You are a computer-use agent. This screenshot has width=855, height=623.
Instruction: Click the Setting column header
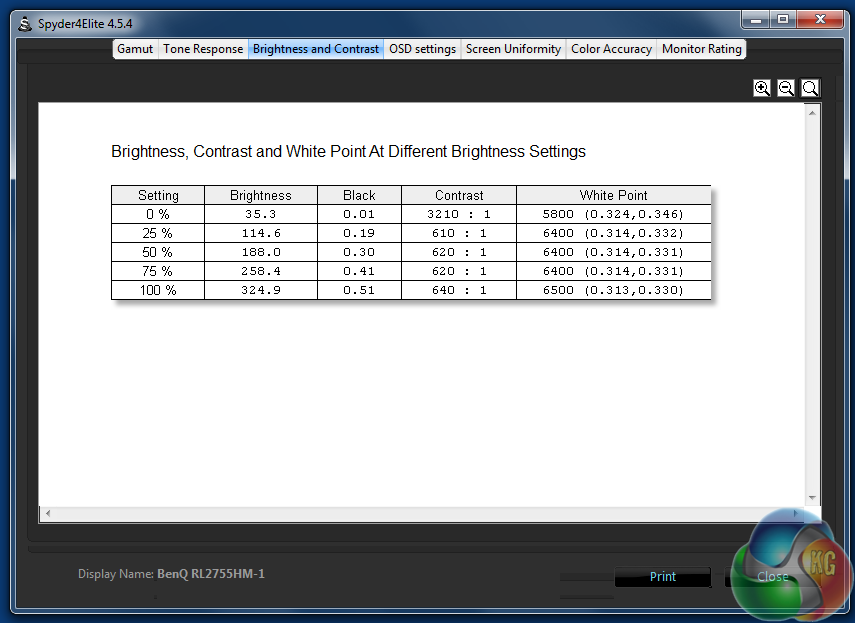158,195
